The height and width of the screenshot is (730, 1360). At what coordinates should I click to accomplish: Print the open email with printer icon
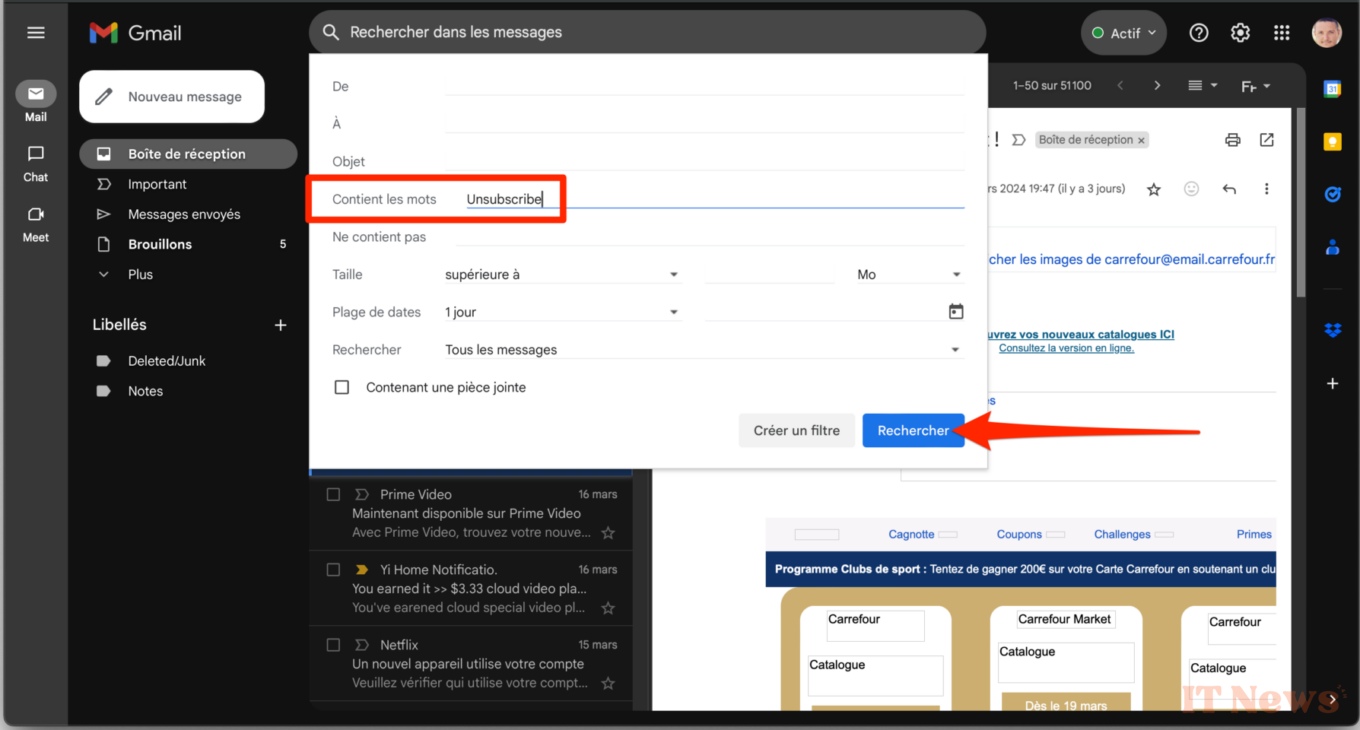tap(1232, 140)
